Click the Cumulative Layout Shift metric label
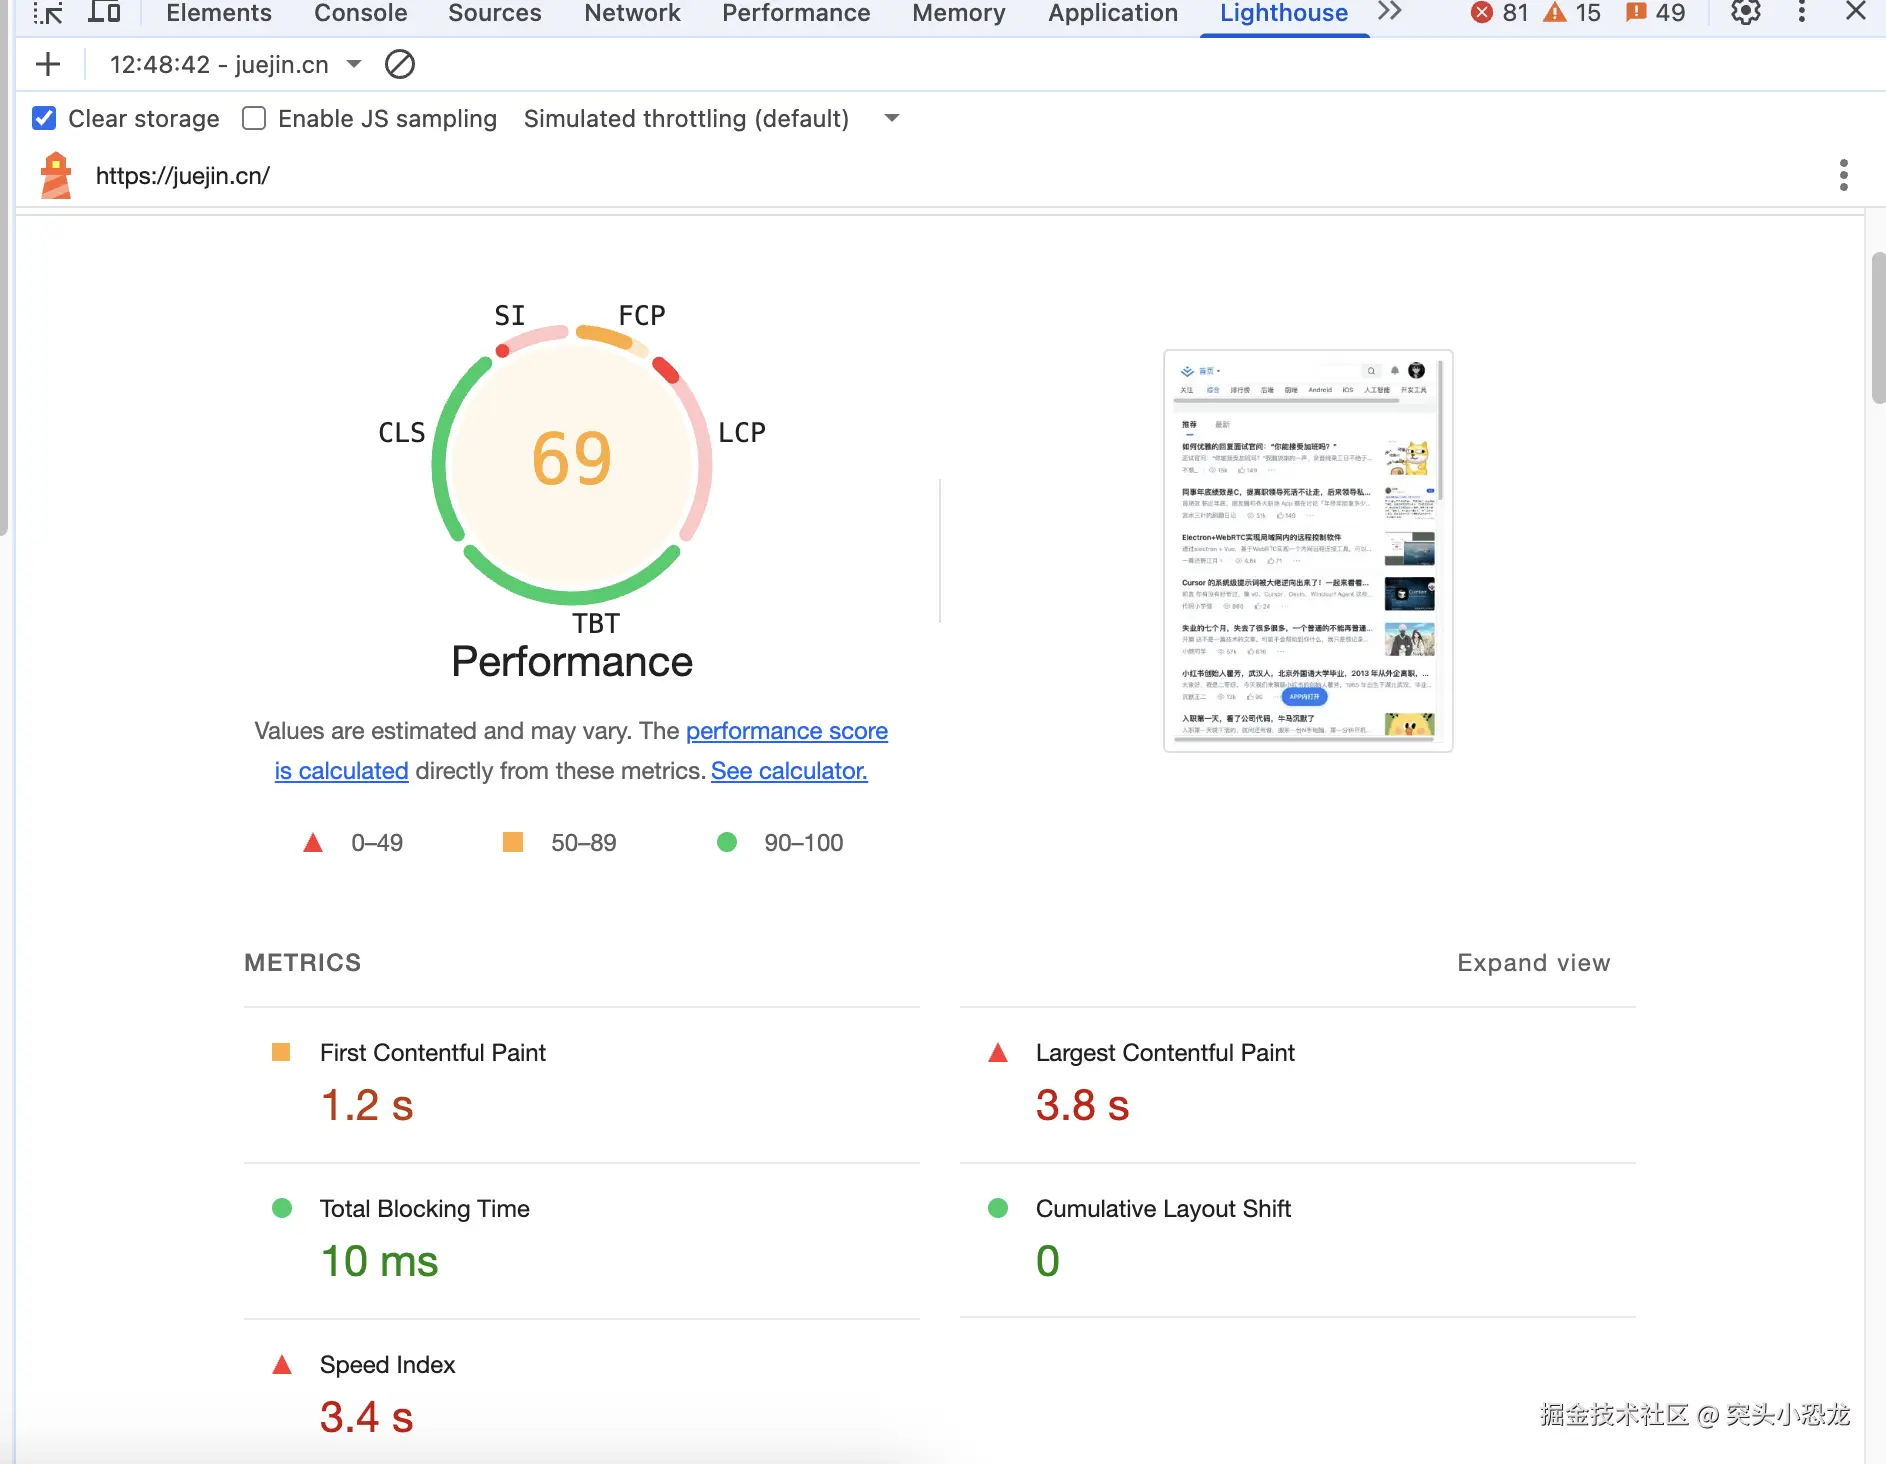 point(1163,1209)
